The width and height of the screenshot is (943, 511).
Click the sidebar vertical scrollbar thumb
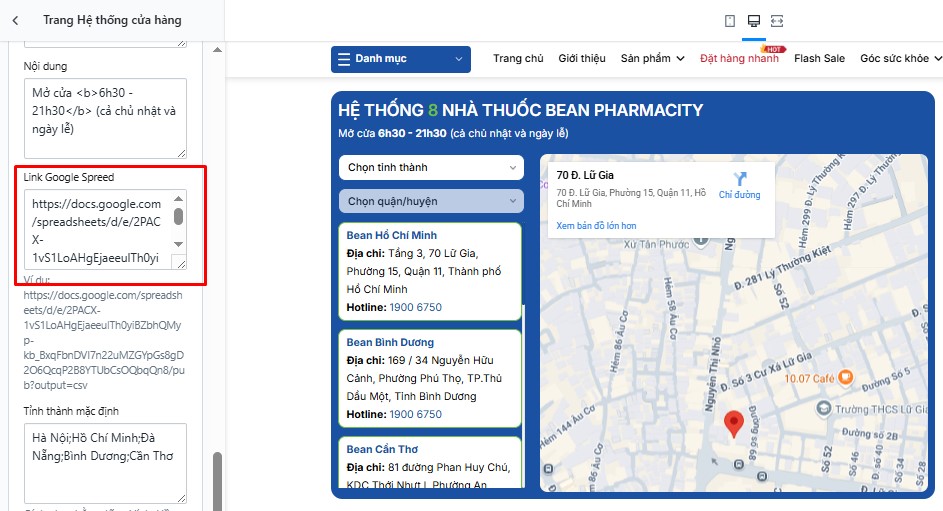[218, 481]
